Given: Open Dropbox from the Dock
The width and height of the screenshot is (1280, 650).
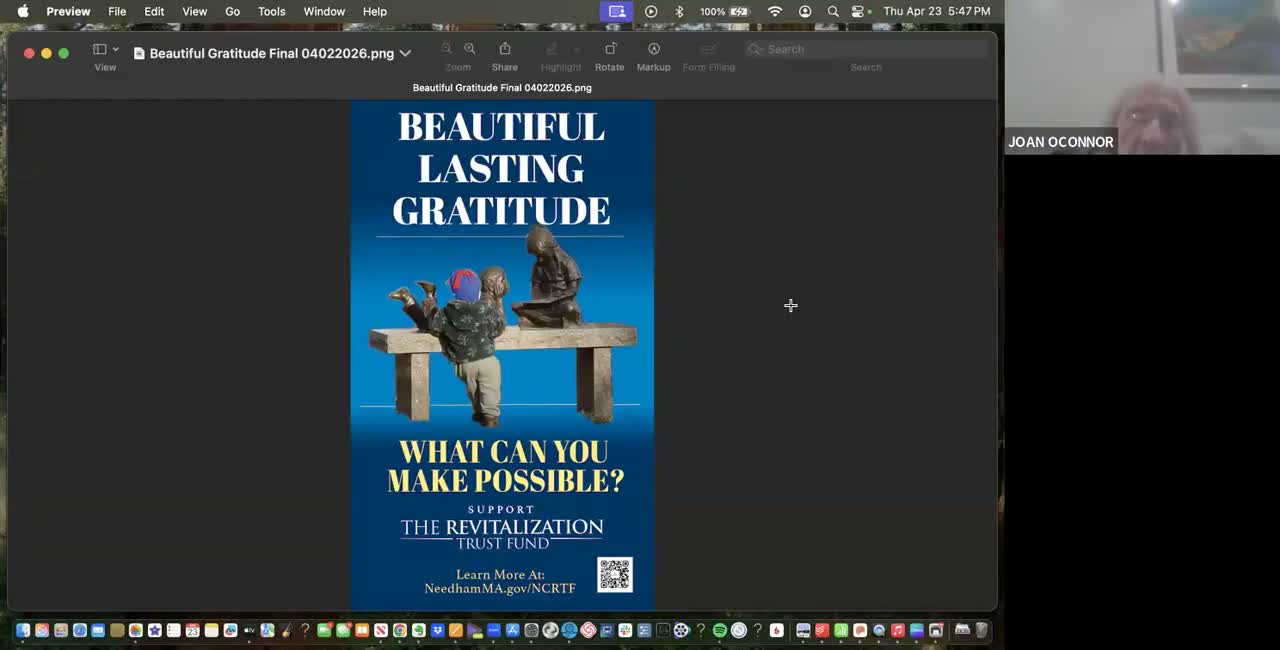Looking at the screenshot, I should point(438,630).
